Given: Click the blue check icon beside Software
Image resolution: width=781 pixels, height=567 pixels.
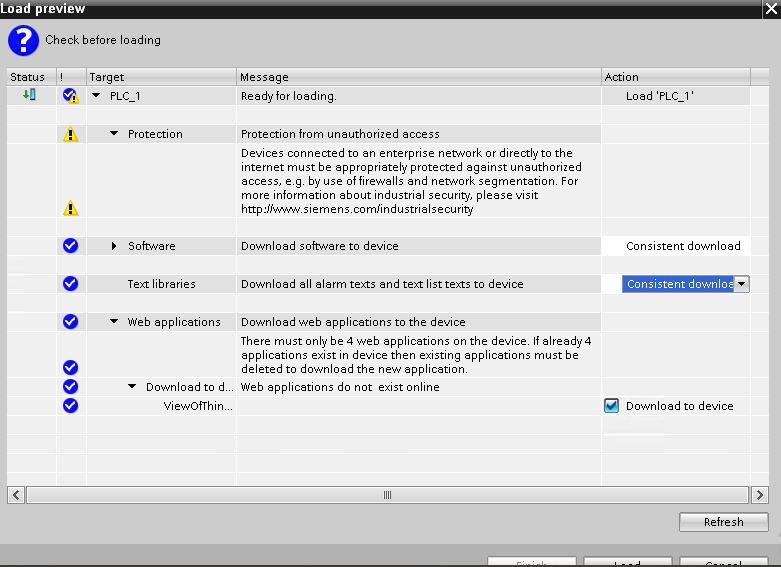Looking at the screenshot, I should tap(71, 246).
